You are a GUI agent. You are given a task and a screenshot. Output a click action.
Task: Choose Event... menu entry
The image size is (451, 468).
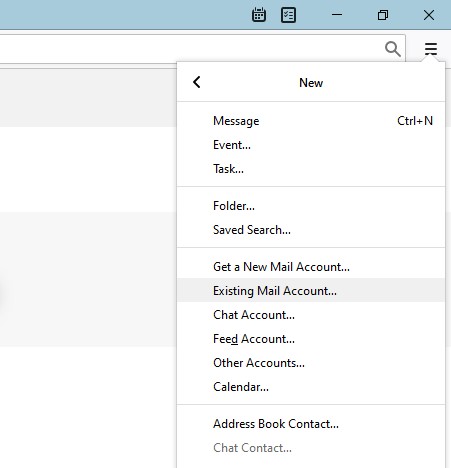311,145
